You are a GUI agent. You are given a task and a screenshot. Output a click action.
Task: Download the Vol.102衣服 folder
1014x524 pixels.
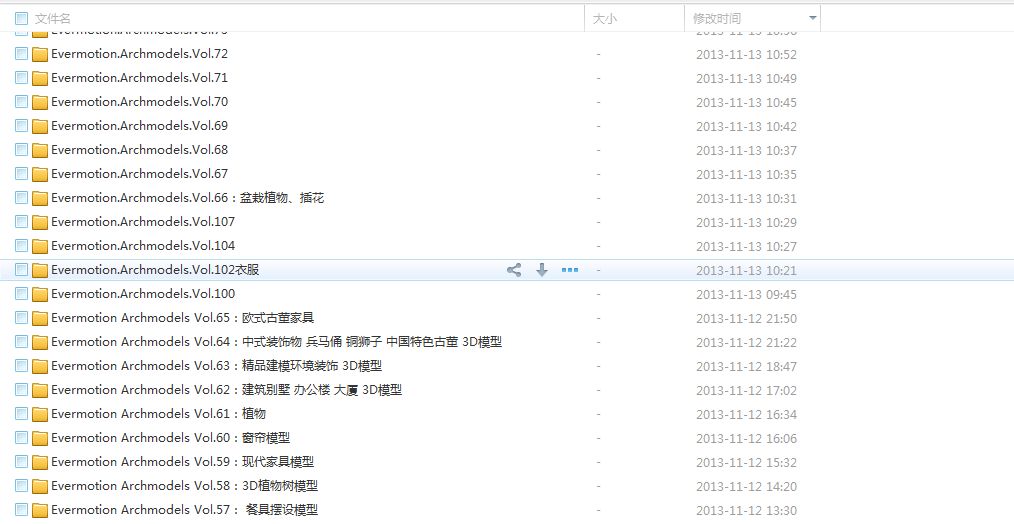pos(542,270)
